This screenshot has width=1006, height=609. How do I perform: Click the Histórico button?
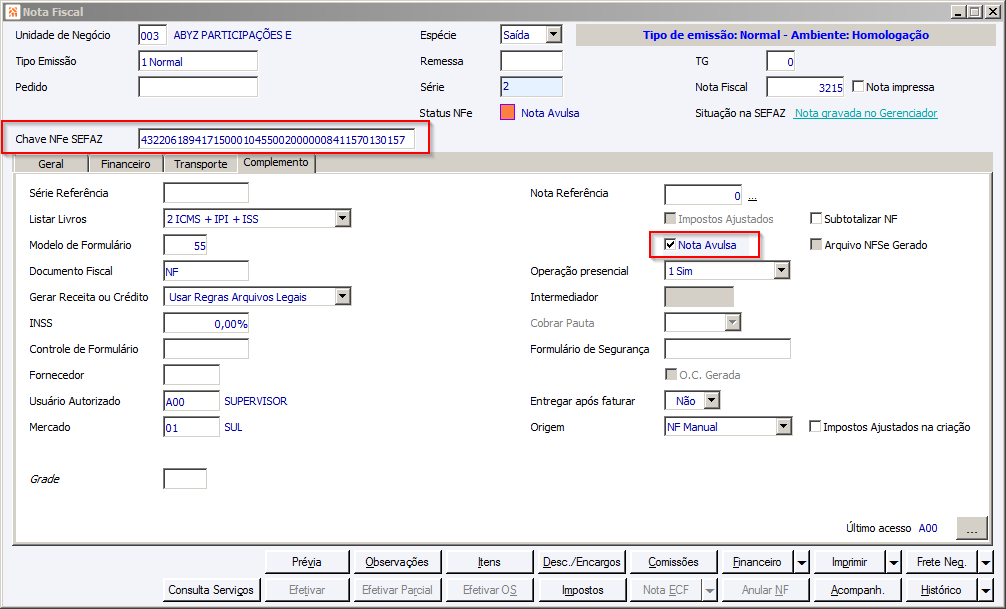tap(942, 590)
